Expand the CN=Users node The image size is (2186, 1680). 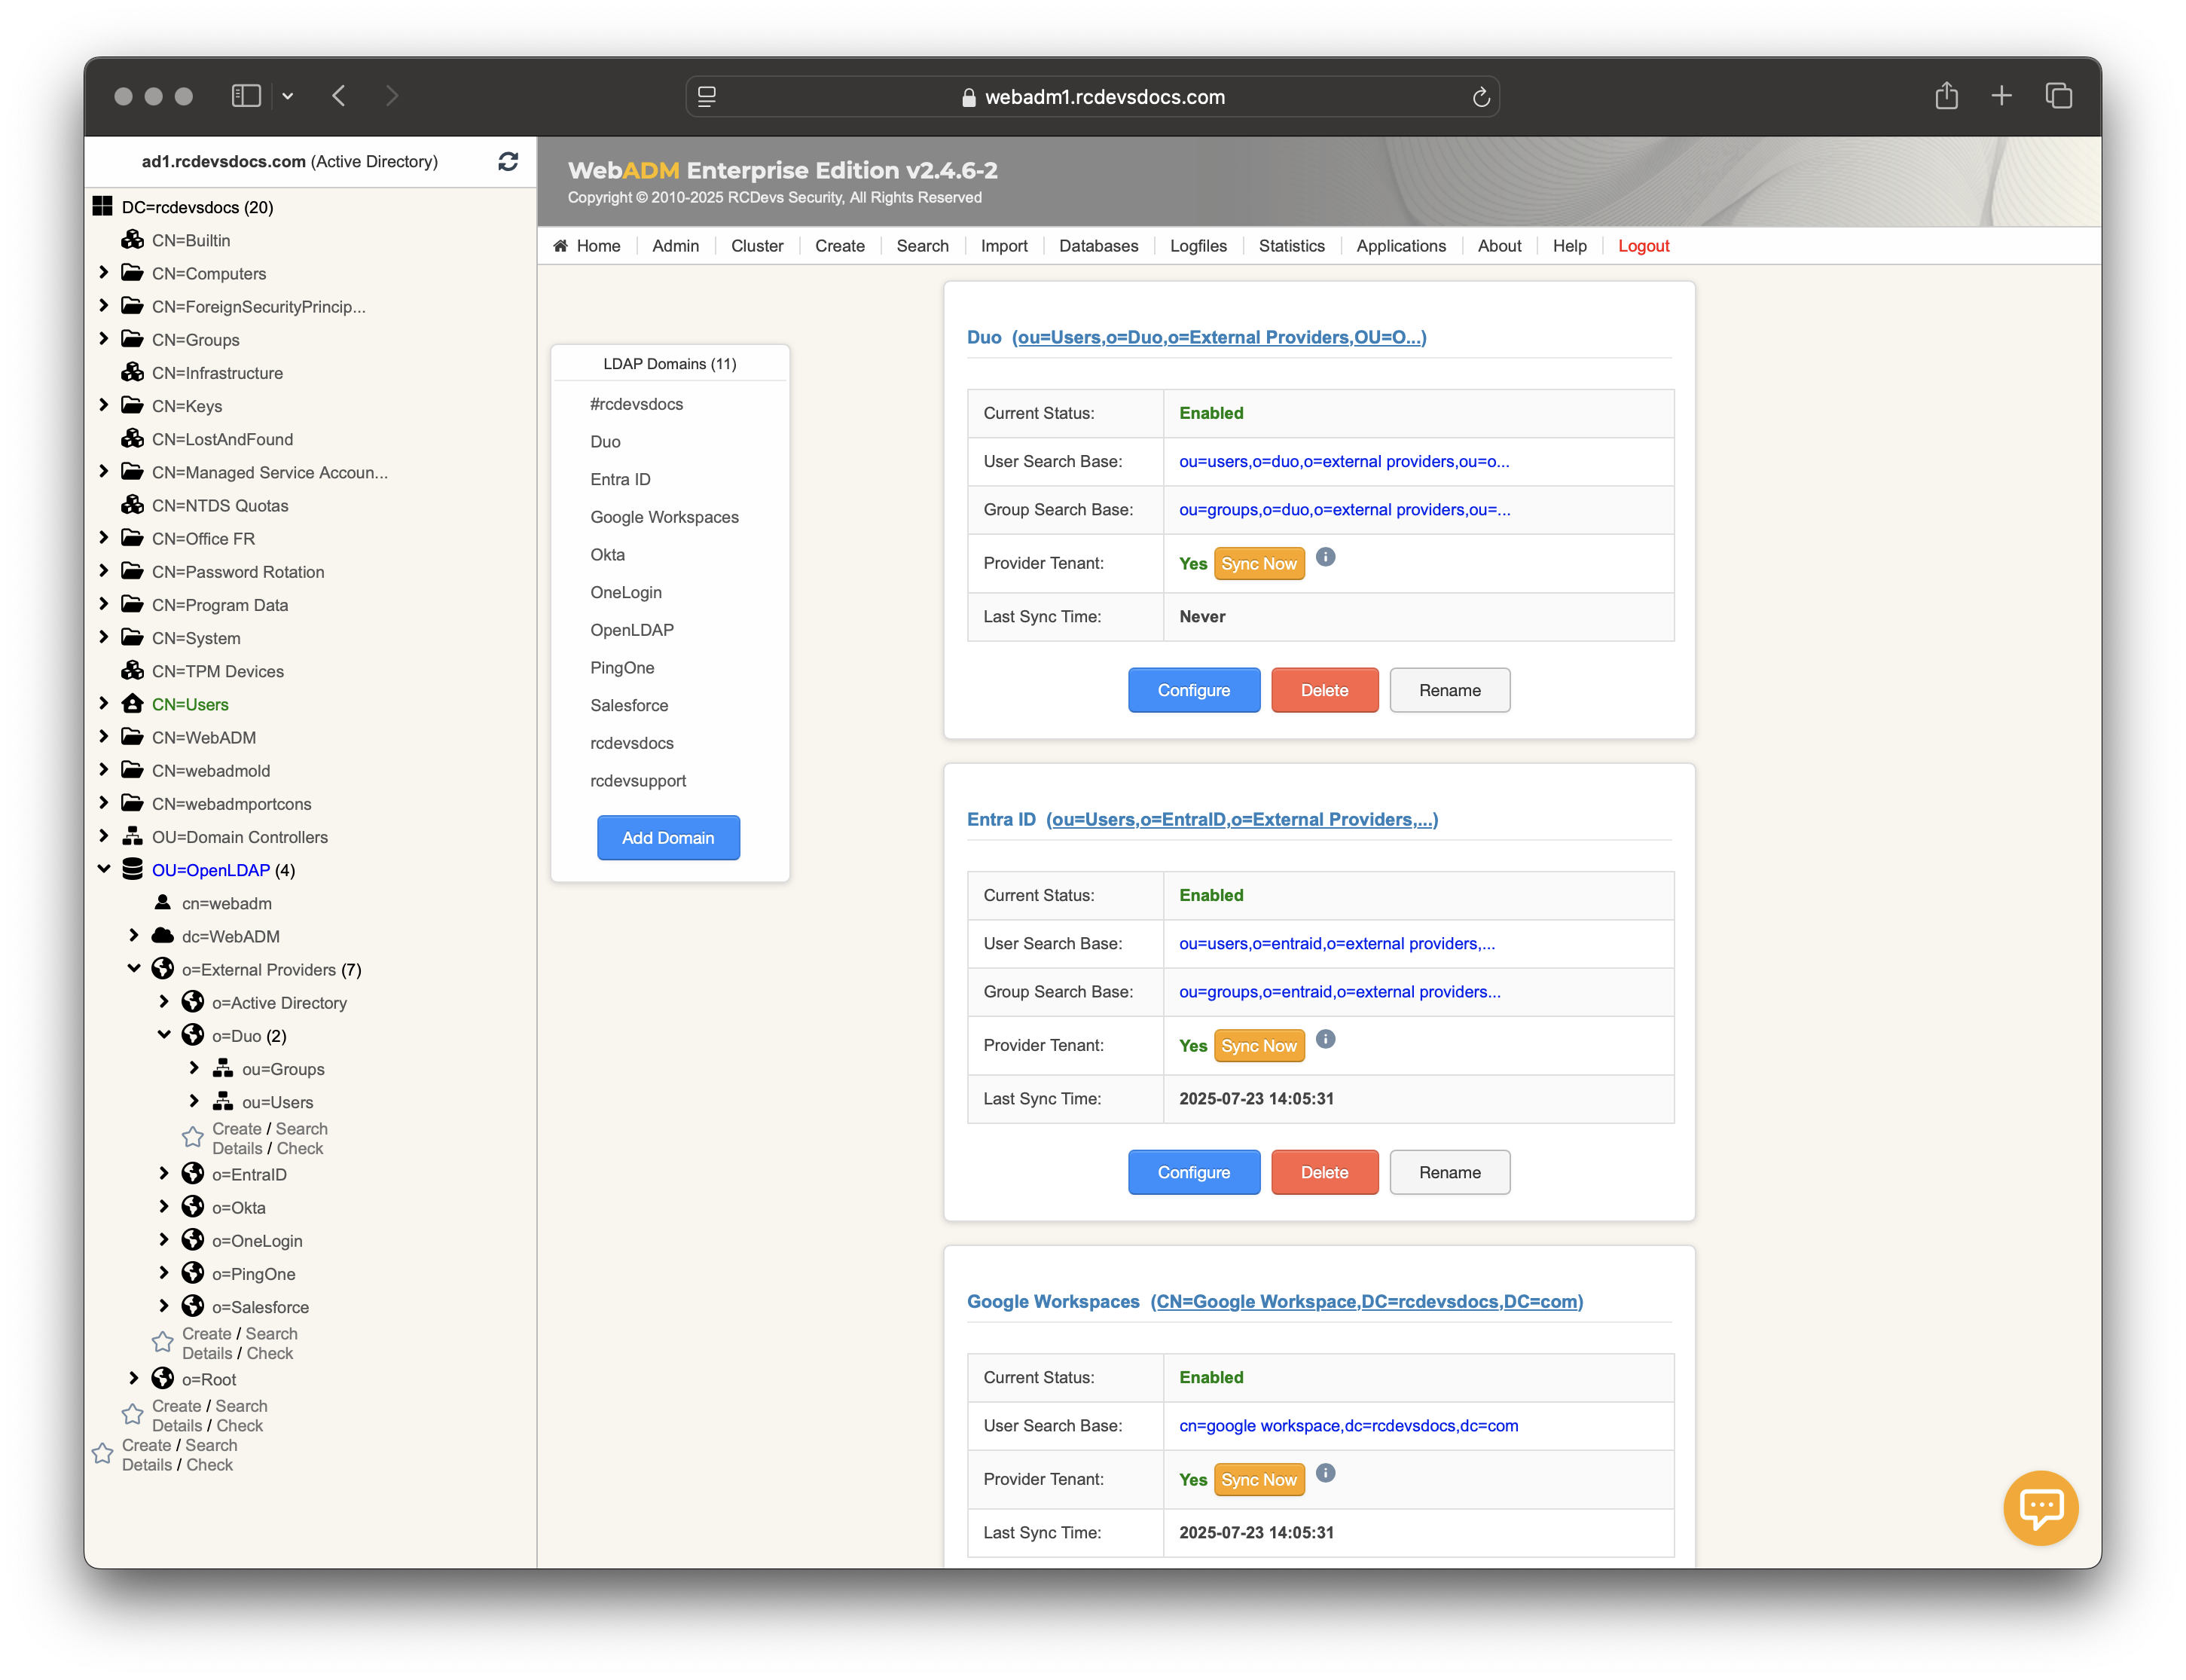coord(104,703)
